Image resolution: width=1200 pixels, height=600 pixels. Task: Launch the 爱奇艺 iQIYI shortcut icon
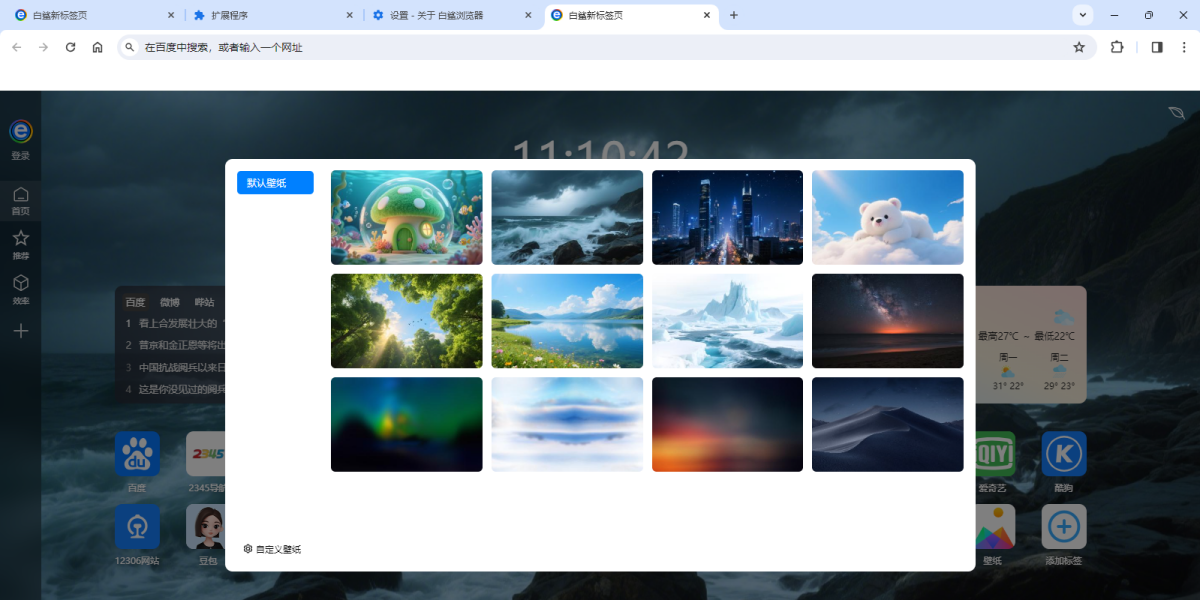pyautogui.click(x=991, y=454)
